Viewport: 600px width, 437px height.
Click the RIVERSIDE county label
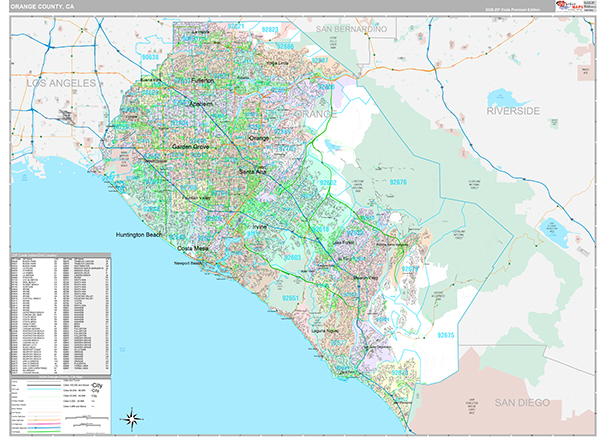512,110
